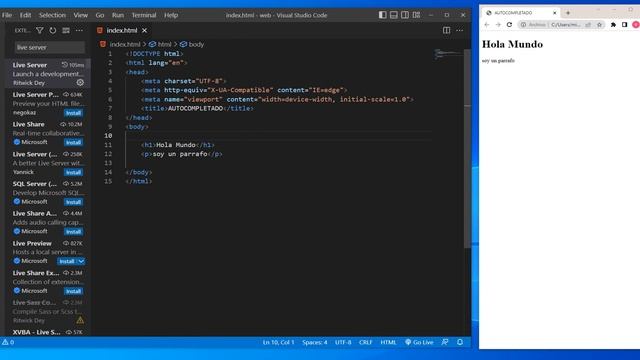This screenshot has height=360, width=640.
Task: Bookmark the page with star icon
Action: pos(599,24)
